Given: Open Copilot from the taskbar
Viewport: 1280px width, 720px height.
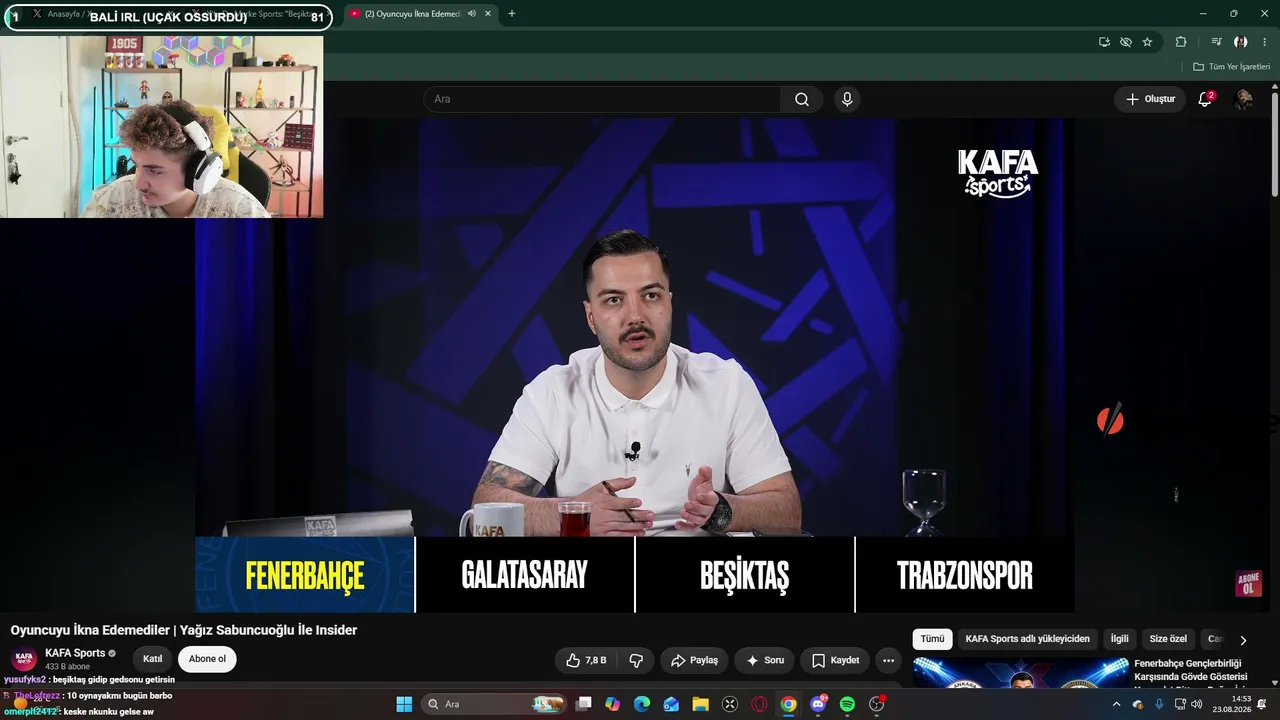Looking at the screenshot, I should tap(613, 704).
